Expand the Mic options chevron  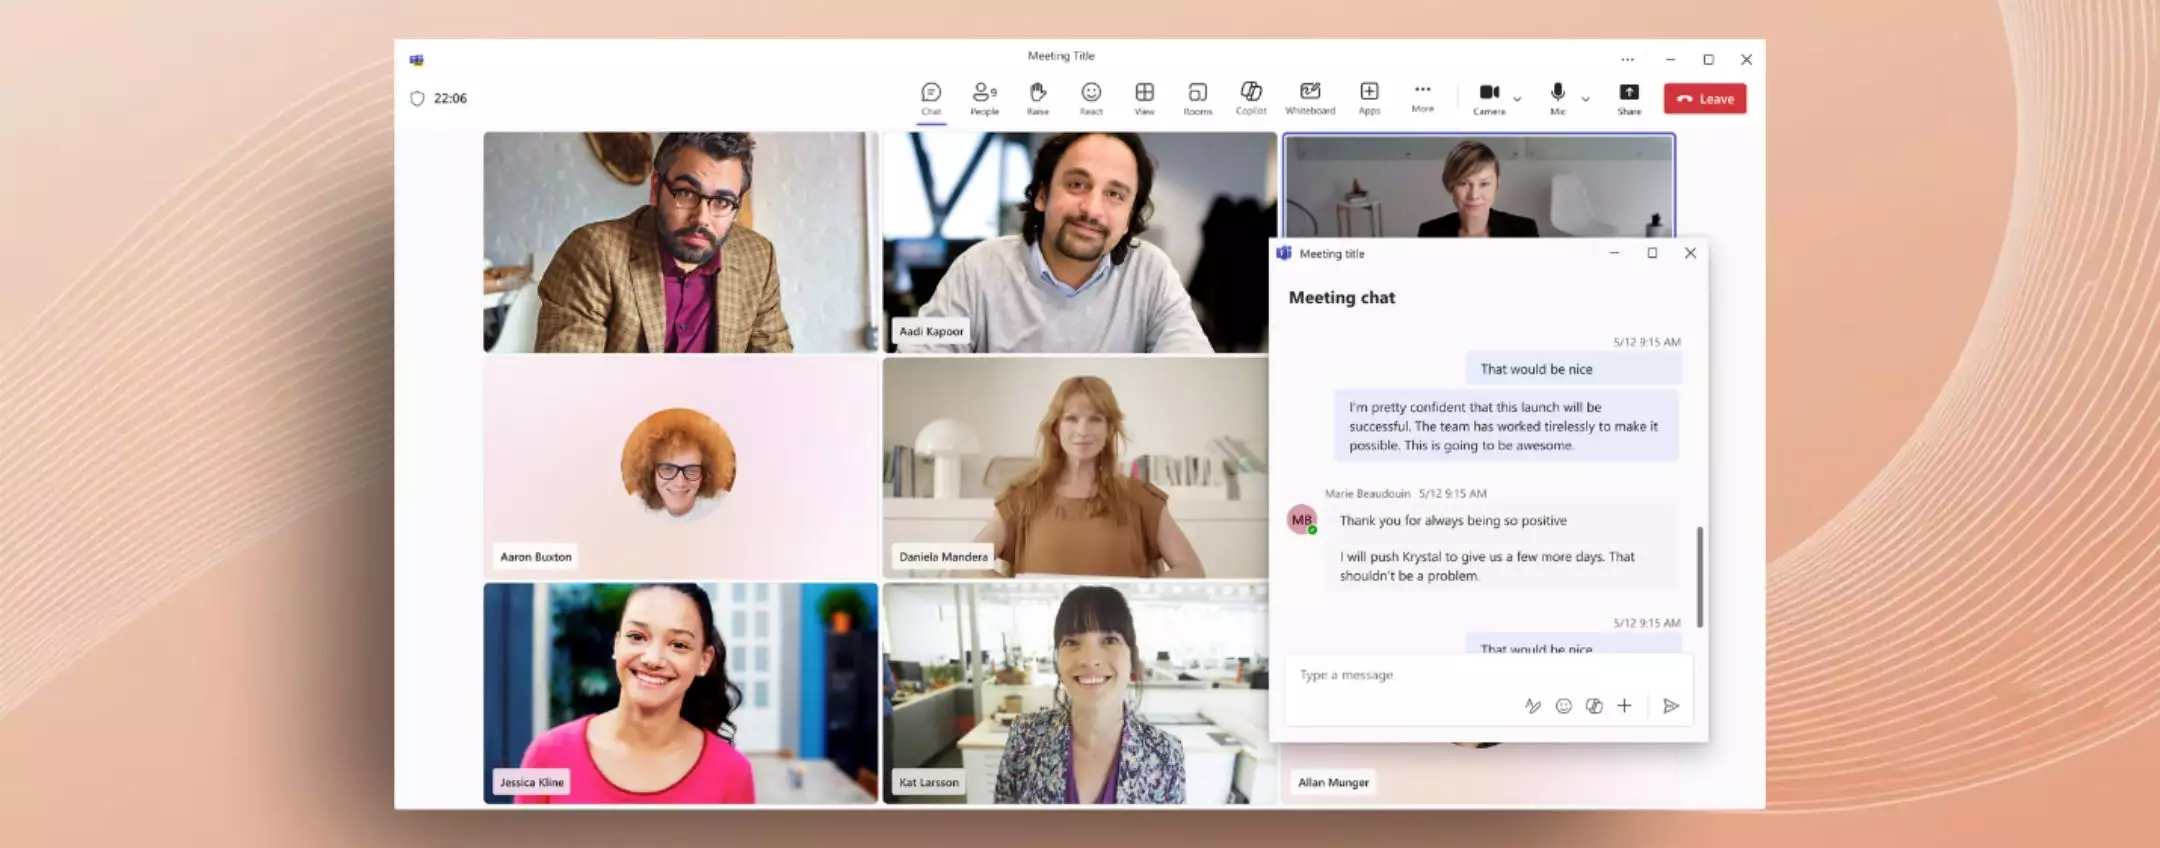tap(1585, 99)
